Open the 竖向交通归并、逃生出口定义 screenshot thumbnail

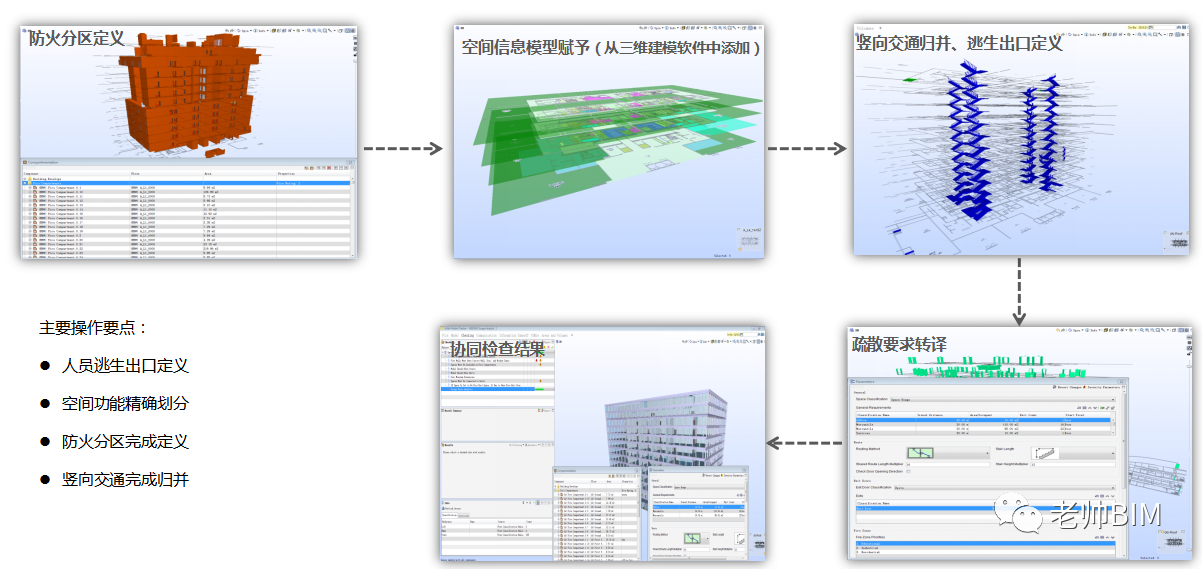[1021, 138]
